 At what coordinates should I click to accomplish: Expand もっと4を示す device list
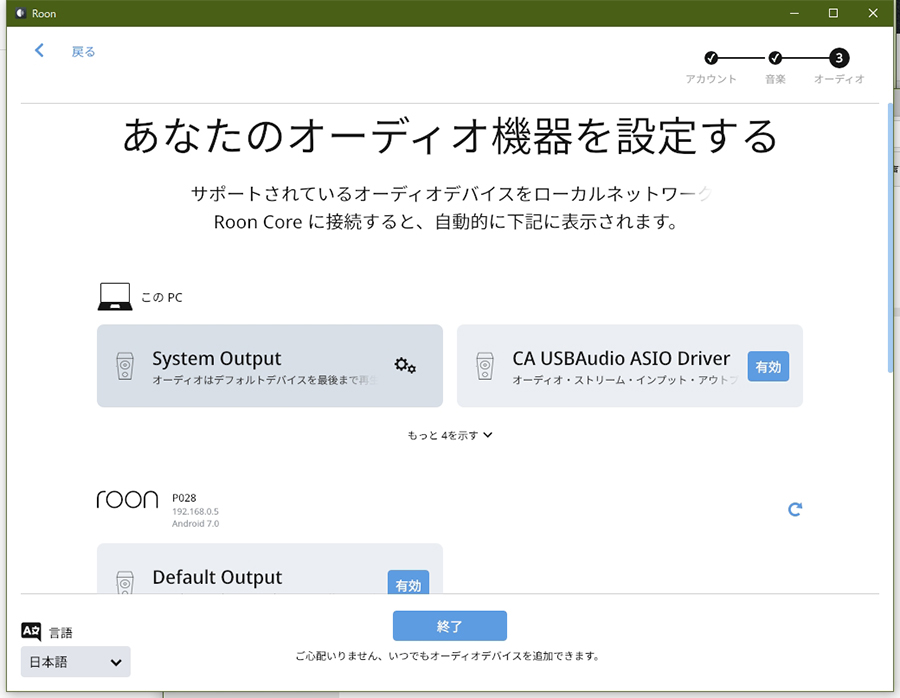point(450,435)
